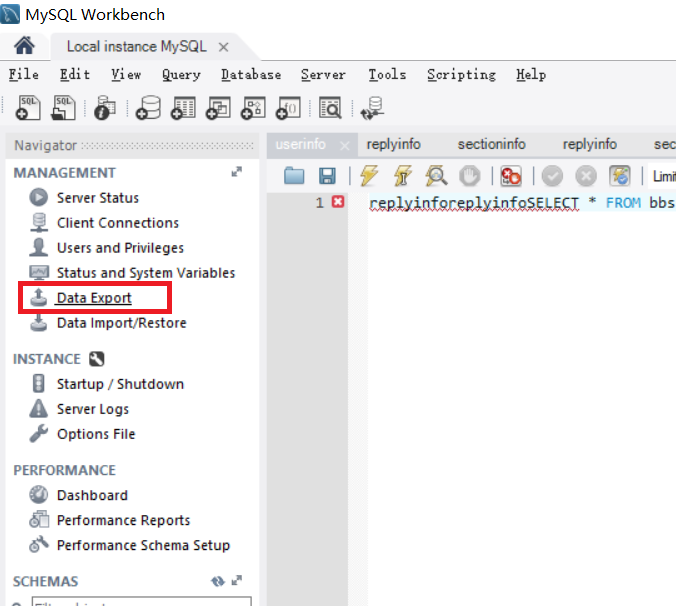This screenshot has width=676, height=606.
Task: Create a new schema icon
Action: click(148, 108)
